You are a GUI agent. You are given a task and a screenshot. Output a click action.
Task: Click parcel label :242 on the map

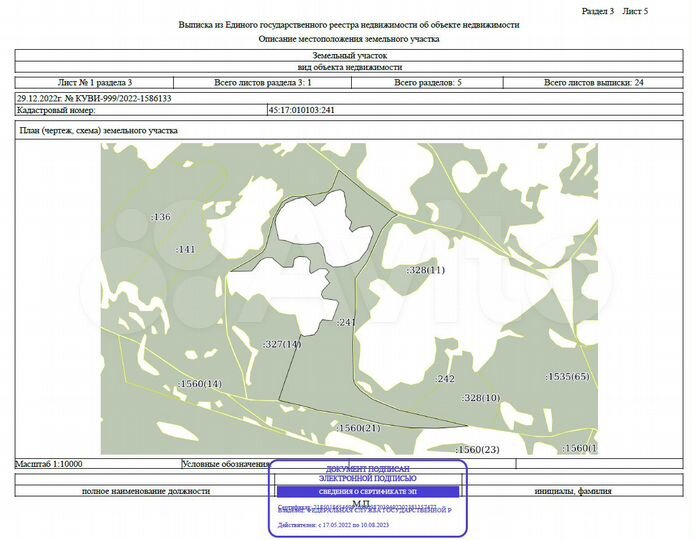[x=445, y=379]
